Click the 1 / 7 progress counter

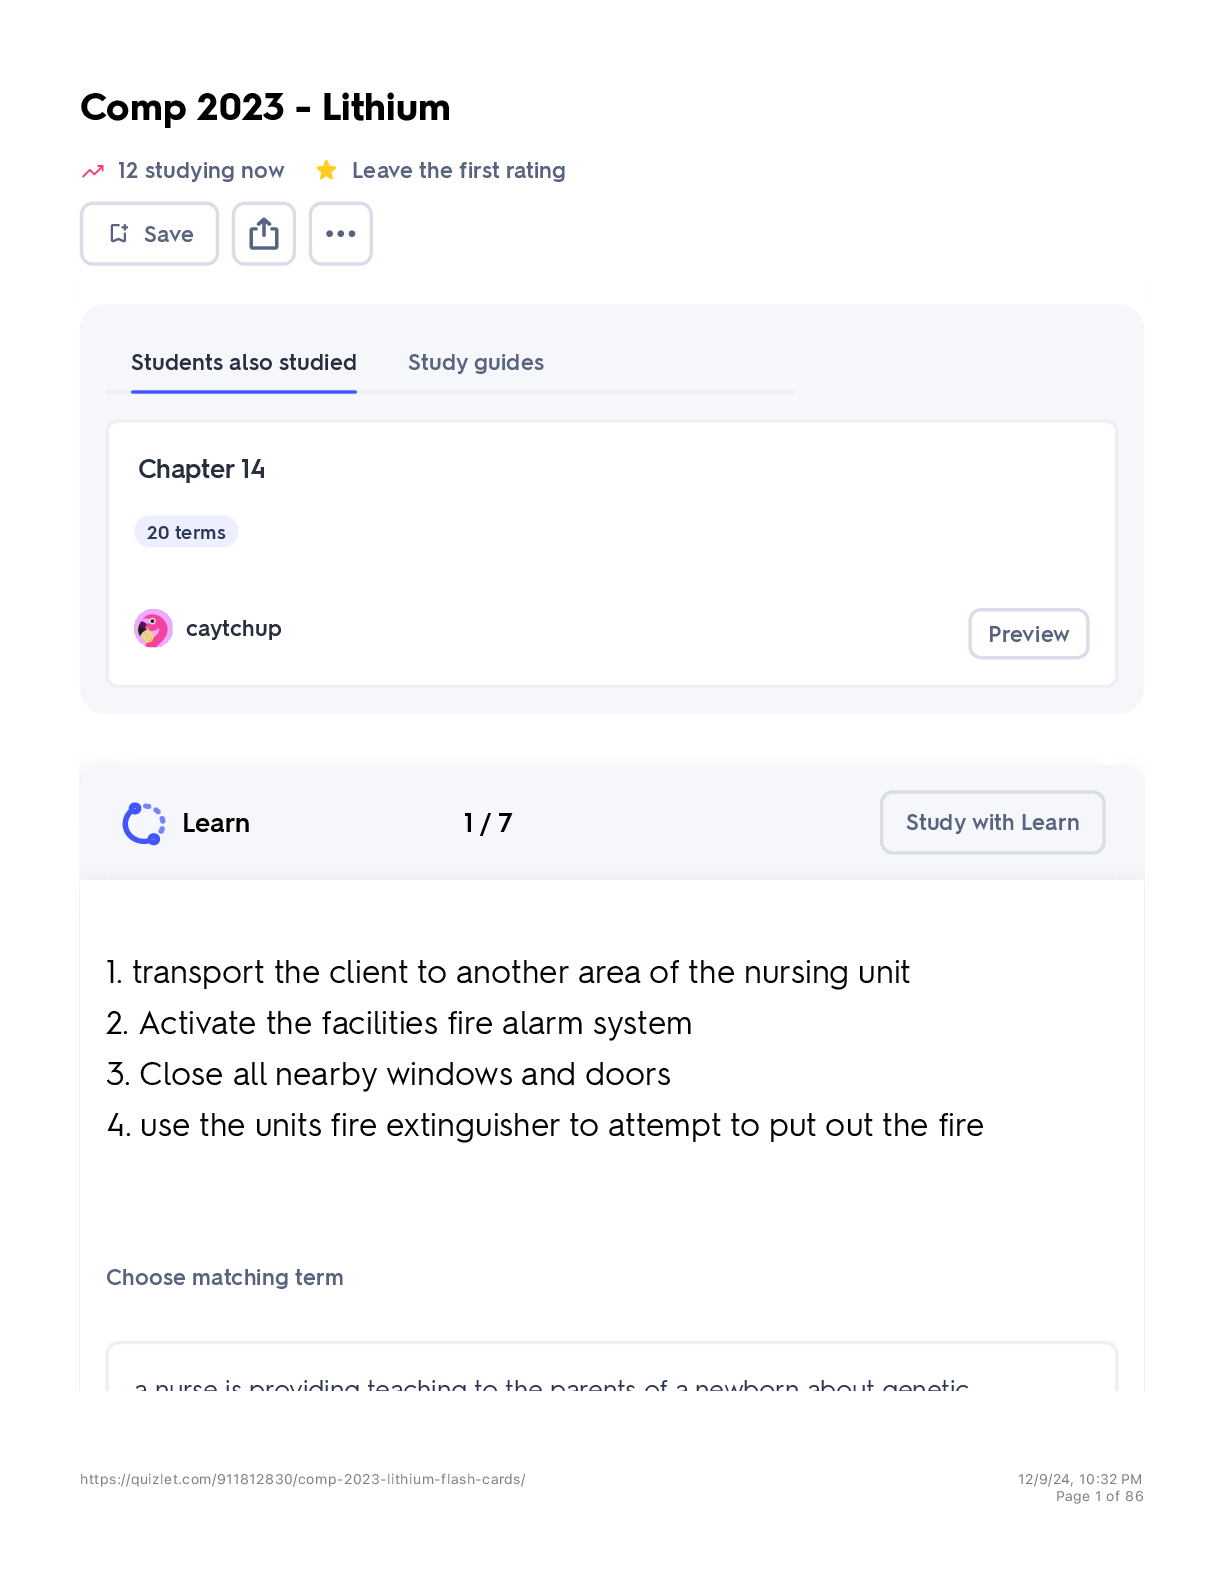coord(488,824)
